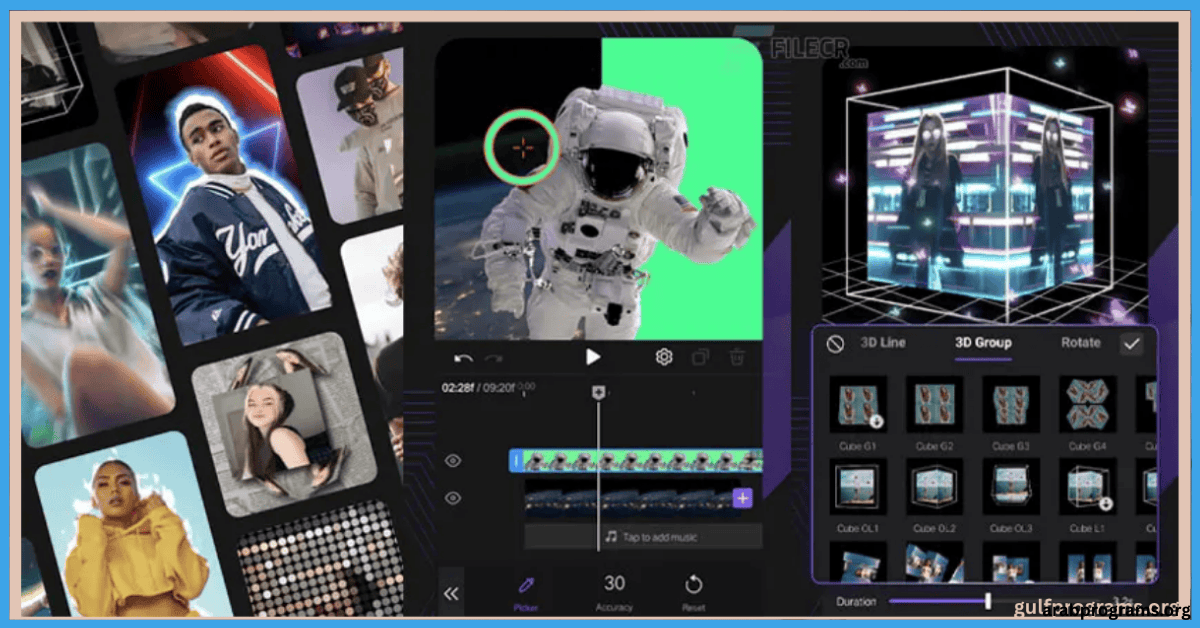Open the settings gear in editor

(664, 357)
